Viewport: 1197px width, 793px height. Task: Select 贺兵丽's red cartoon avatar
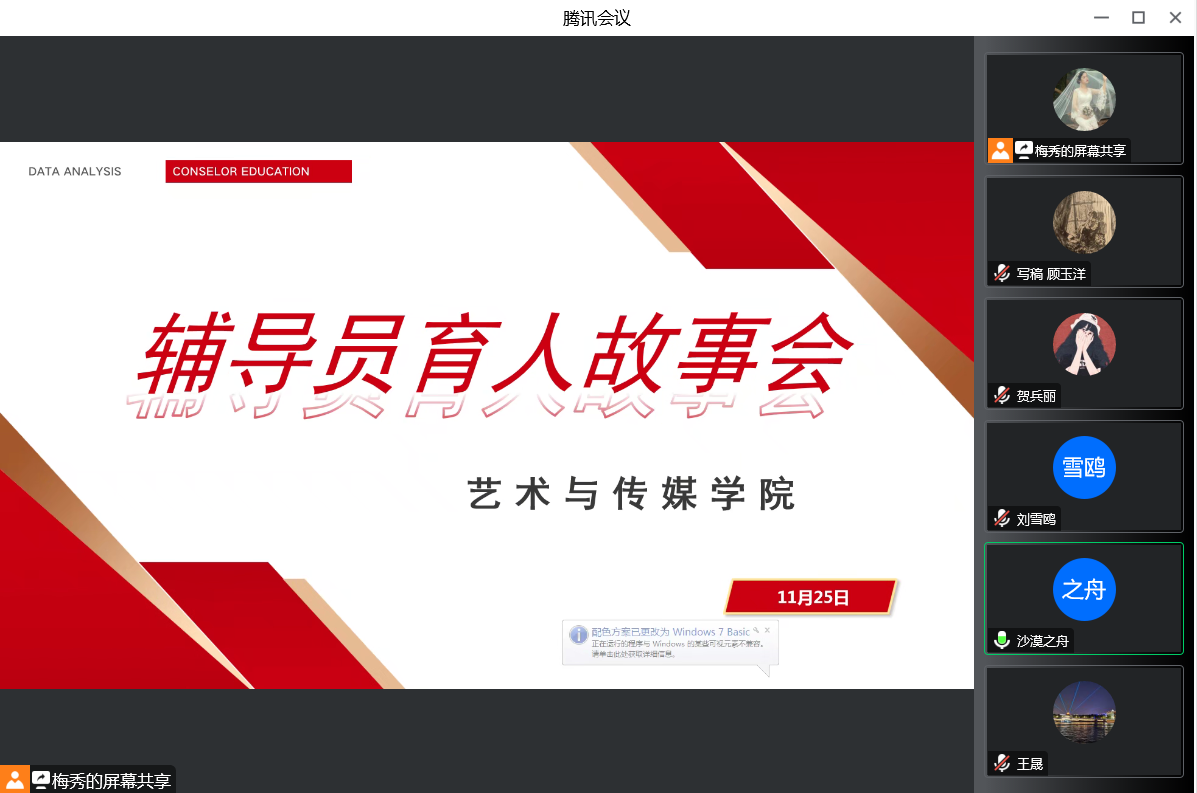click(x=1084, y=345)
